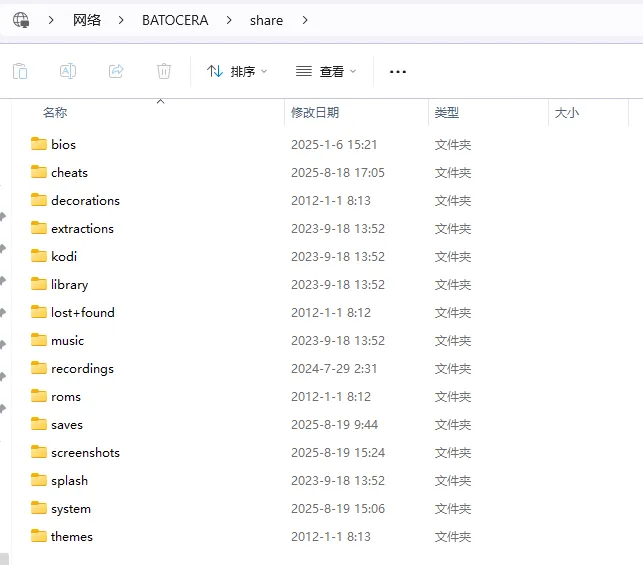Click the Delete trash icon
The height and width of the screenshot is (565, 643).
coord(164,71)
